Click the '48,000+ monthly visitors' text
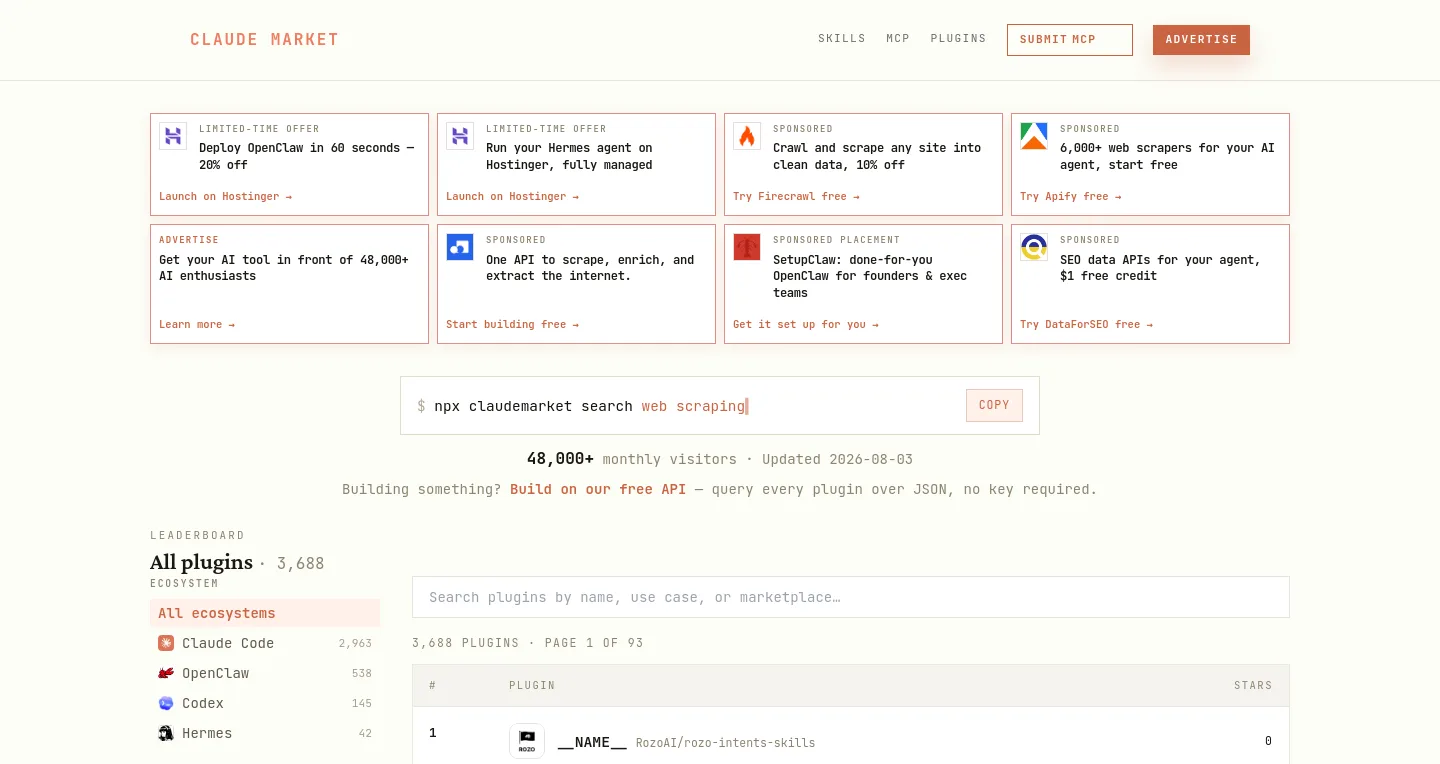 click(x=632, y=459)
